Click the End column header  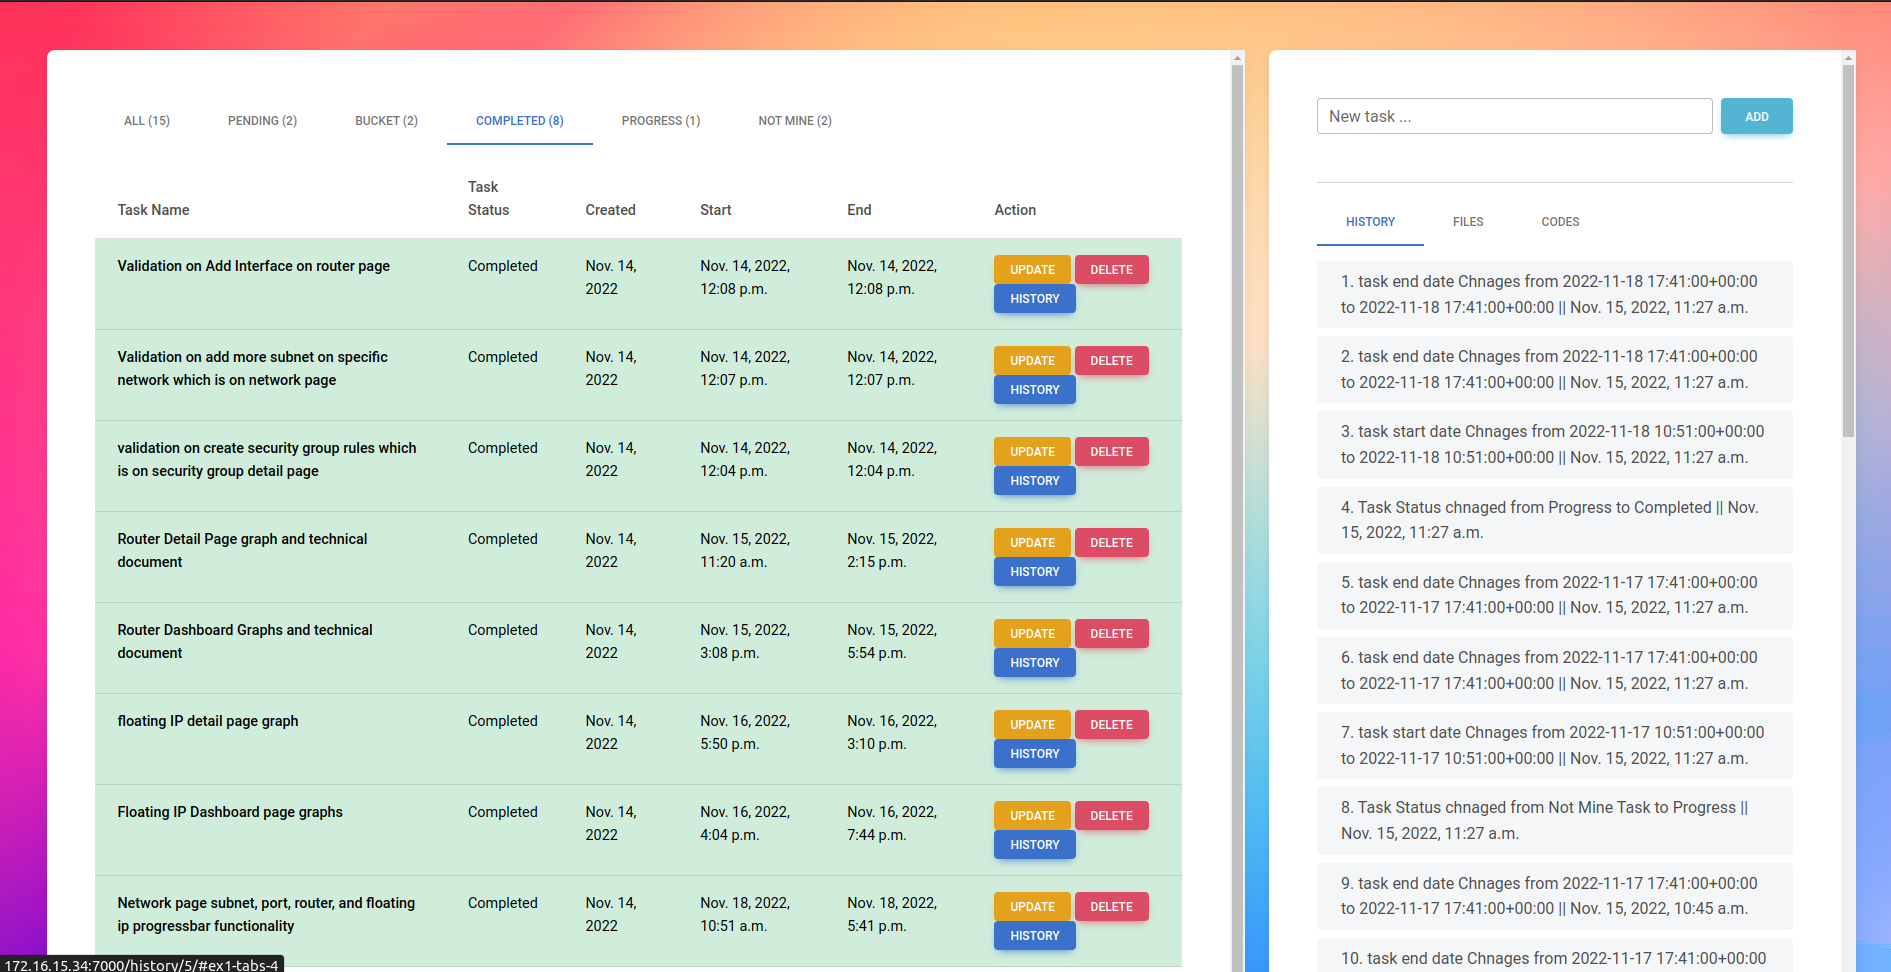pyautogui.click(x=859, y=210)
